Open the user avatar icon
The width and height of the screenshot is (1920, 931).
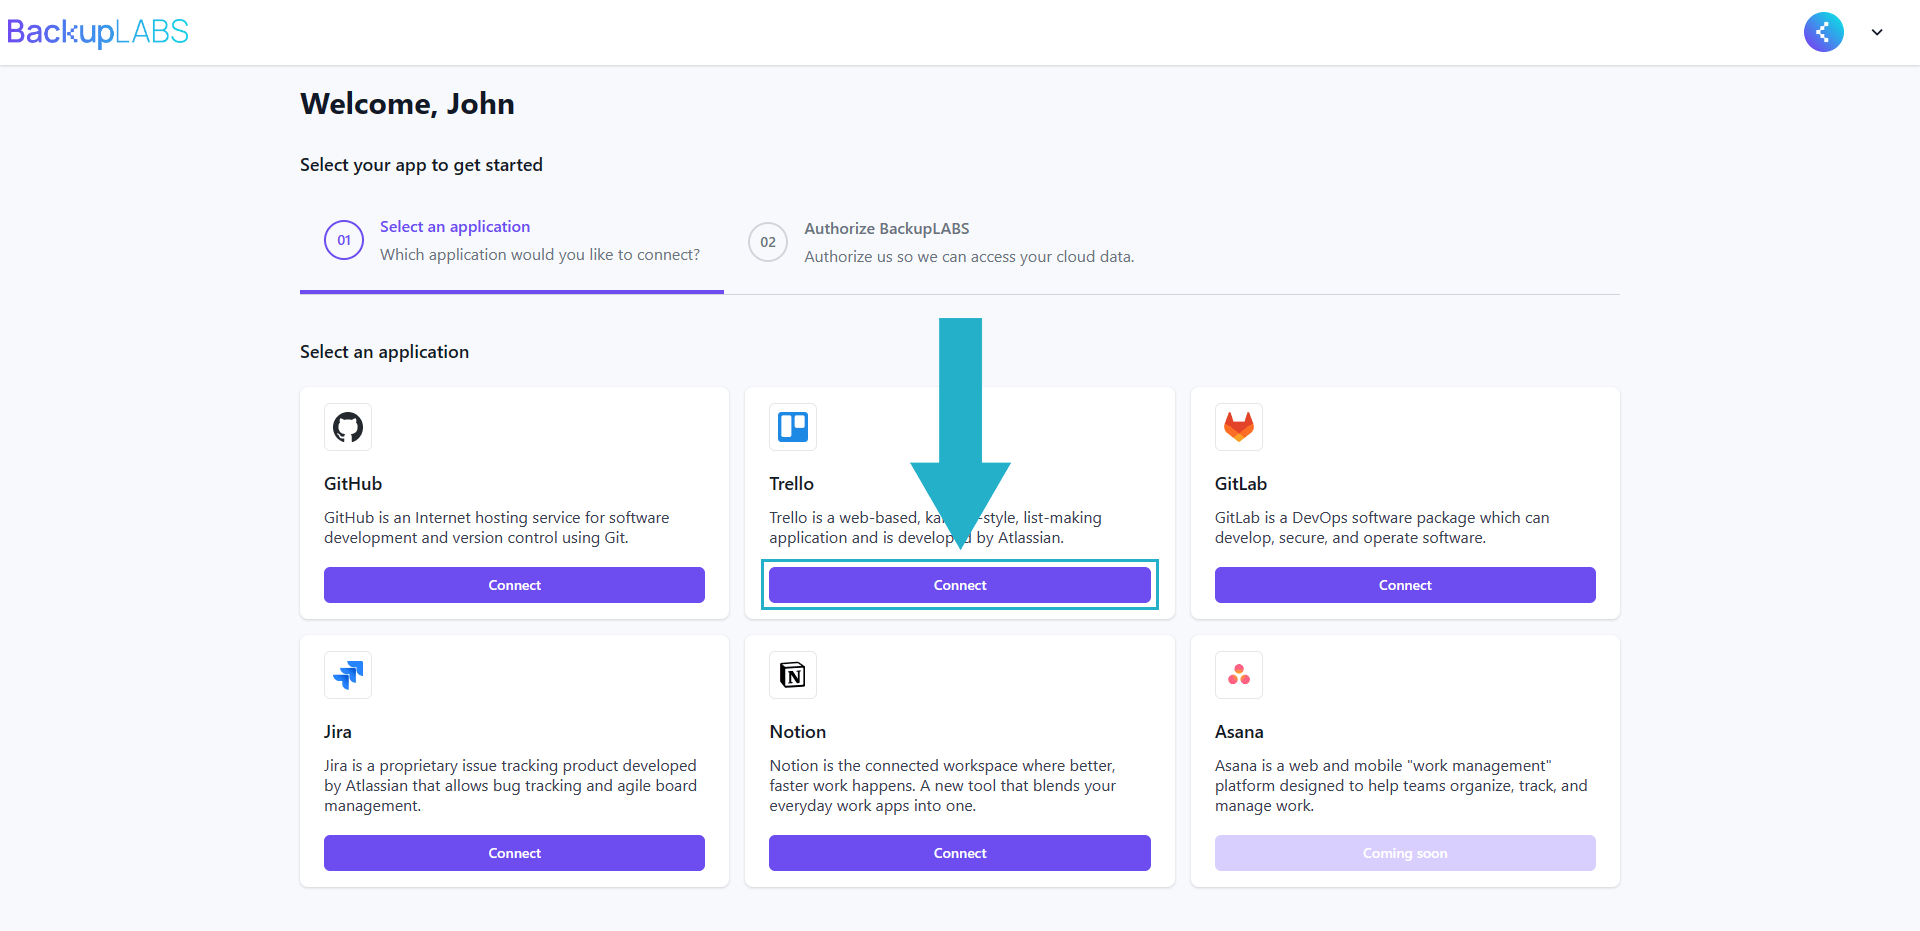point(1823,32)
